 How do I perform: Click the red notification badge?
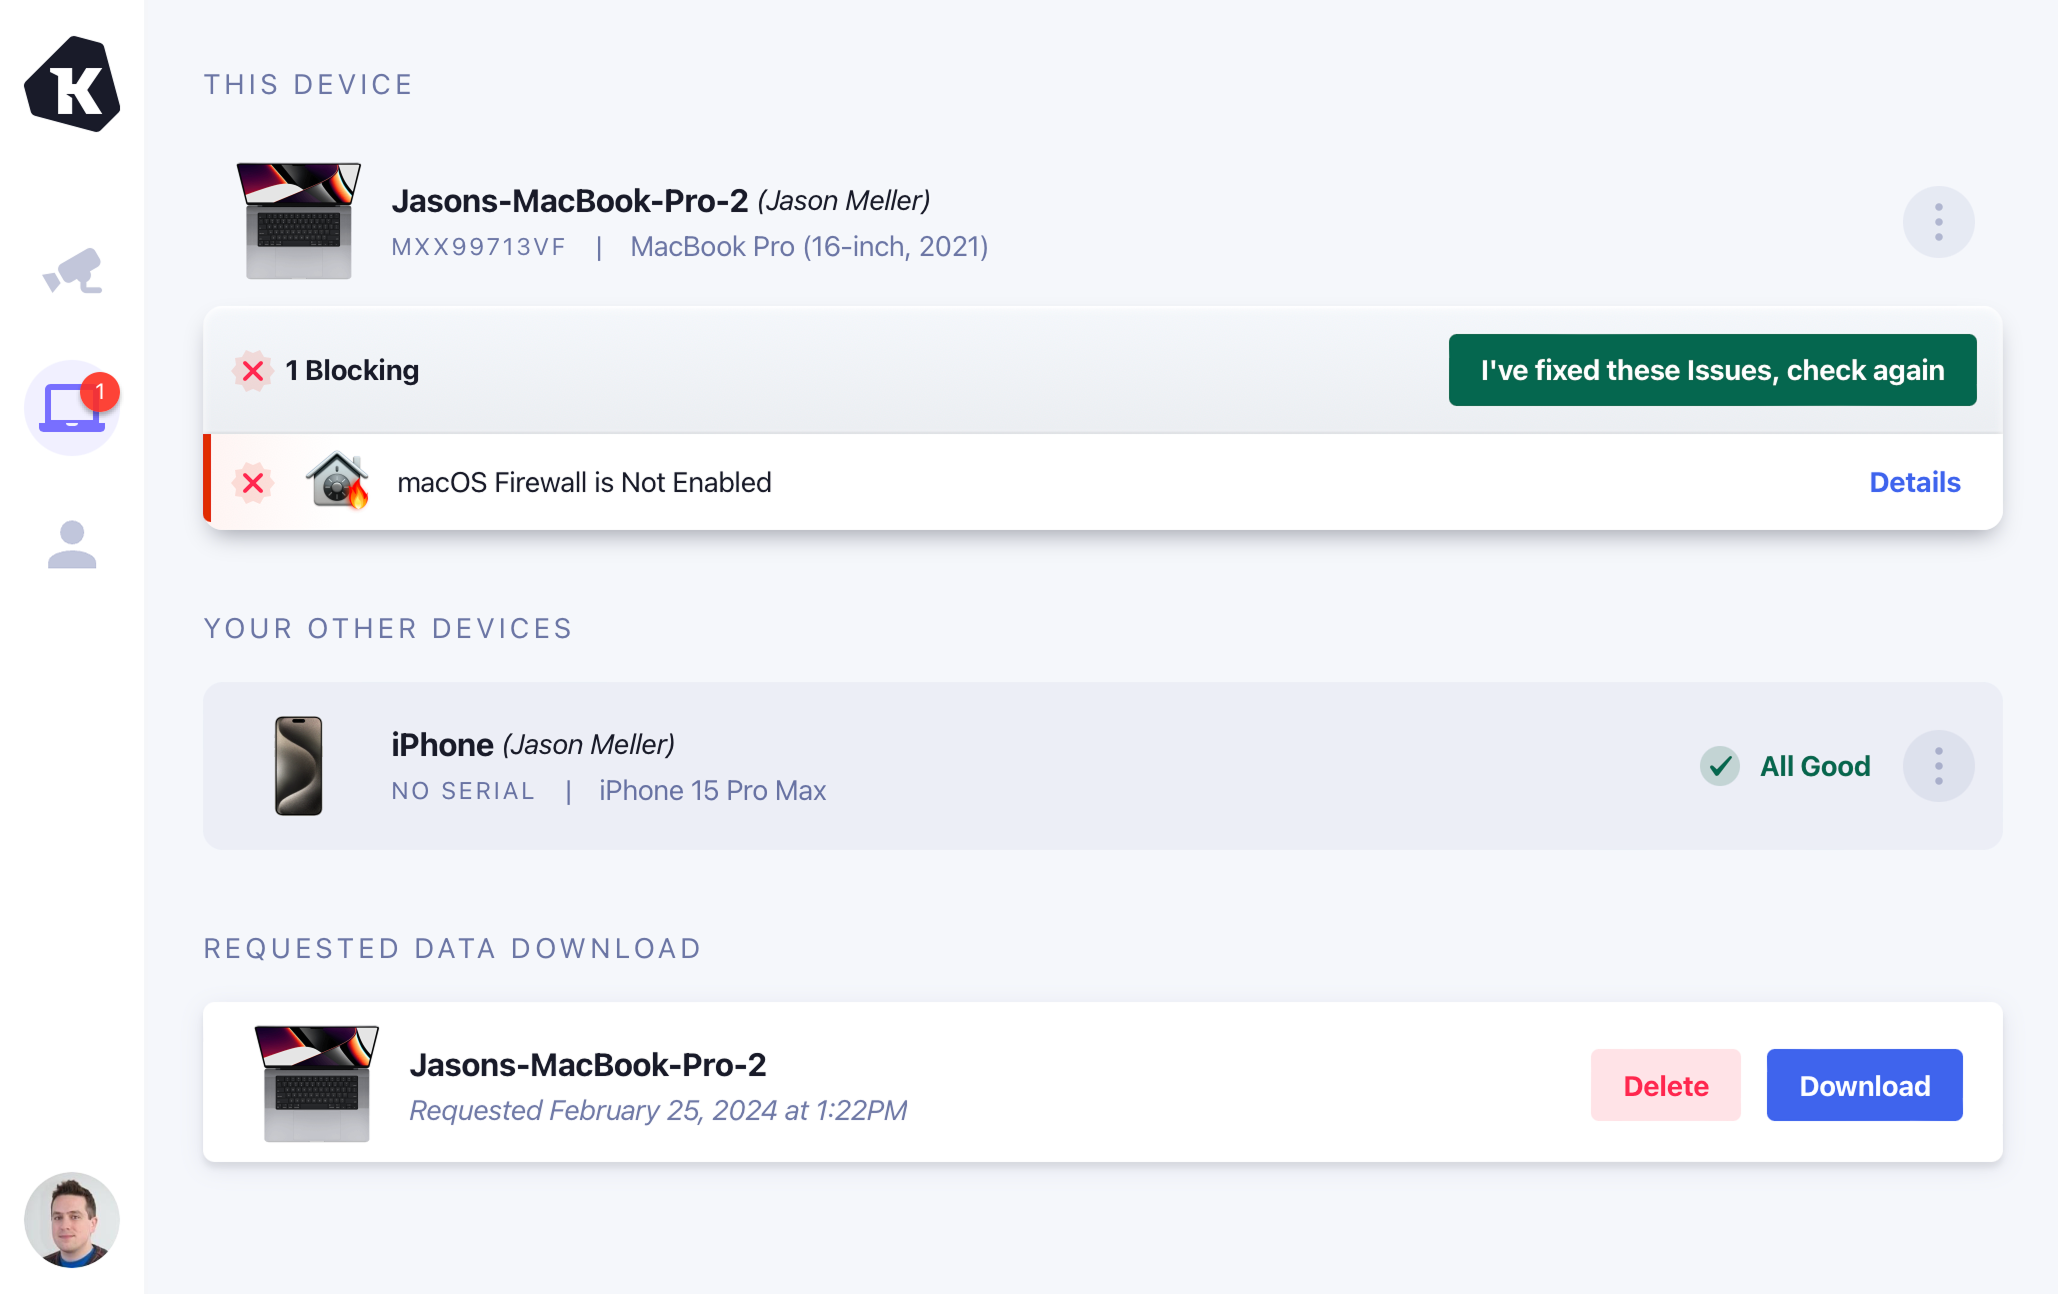click(100, 392)
